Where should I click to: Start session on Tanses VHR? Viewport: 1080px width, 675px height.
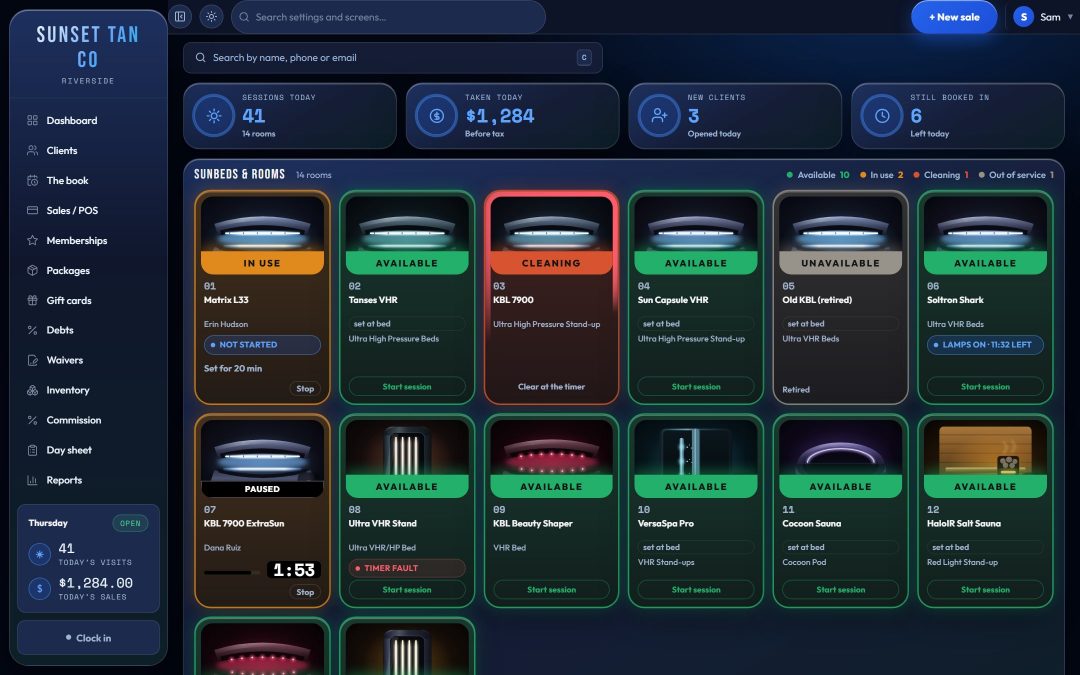coord(407,386)
